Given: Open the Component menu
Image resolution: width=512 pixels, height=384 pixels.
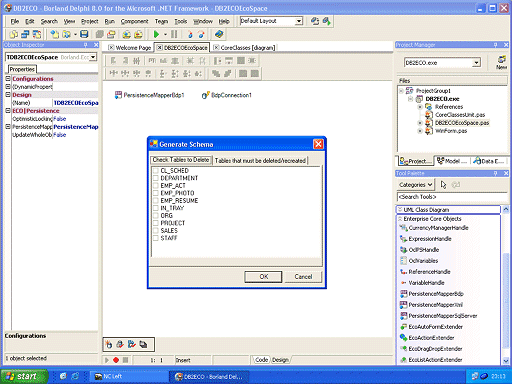Looking at the screenshot, I should point(134,21).
